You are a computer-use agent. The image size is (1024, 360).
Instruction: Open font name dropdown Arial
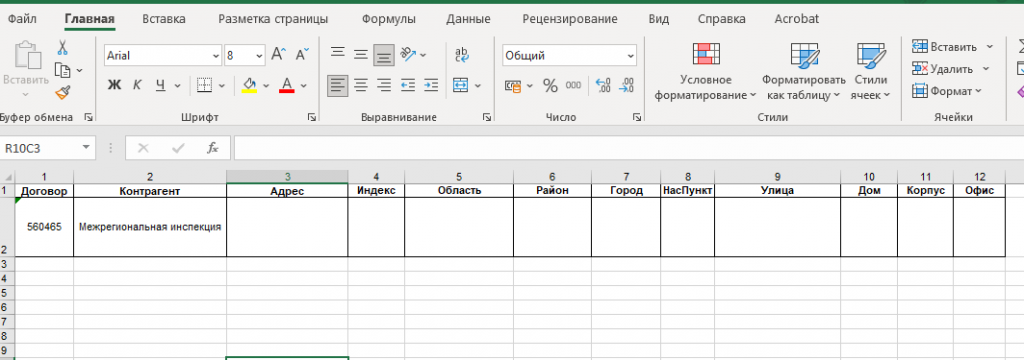click(x=216, y=56)
